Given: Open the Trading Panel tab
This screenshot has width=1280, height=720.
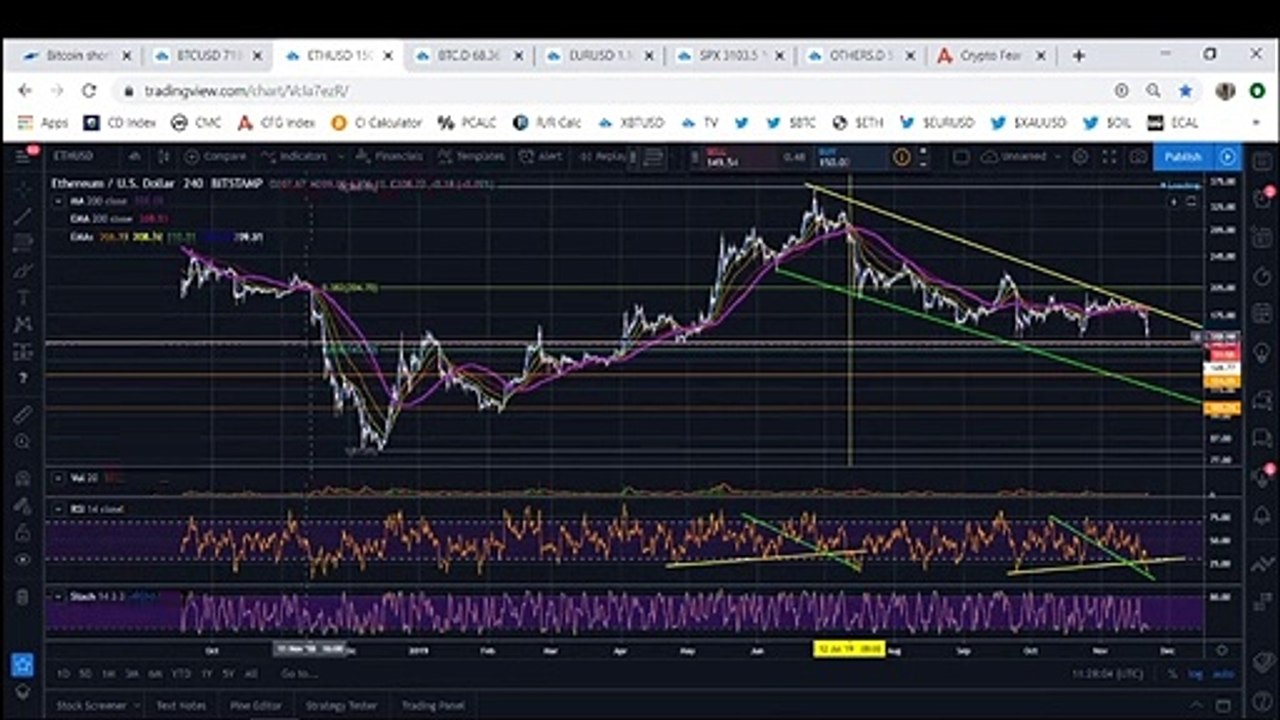Looking at the screenshot, I should [433, 705].
